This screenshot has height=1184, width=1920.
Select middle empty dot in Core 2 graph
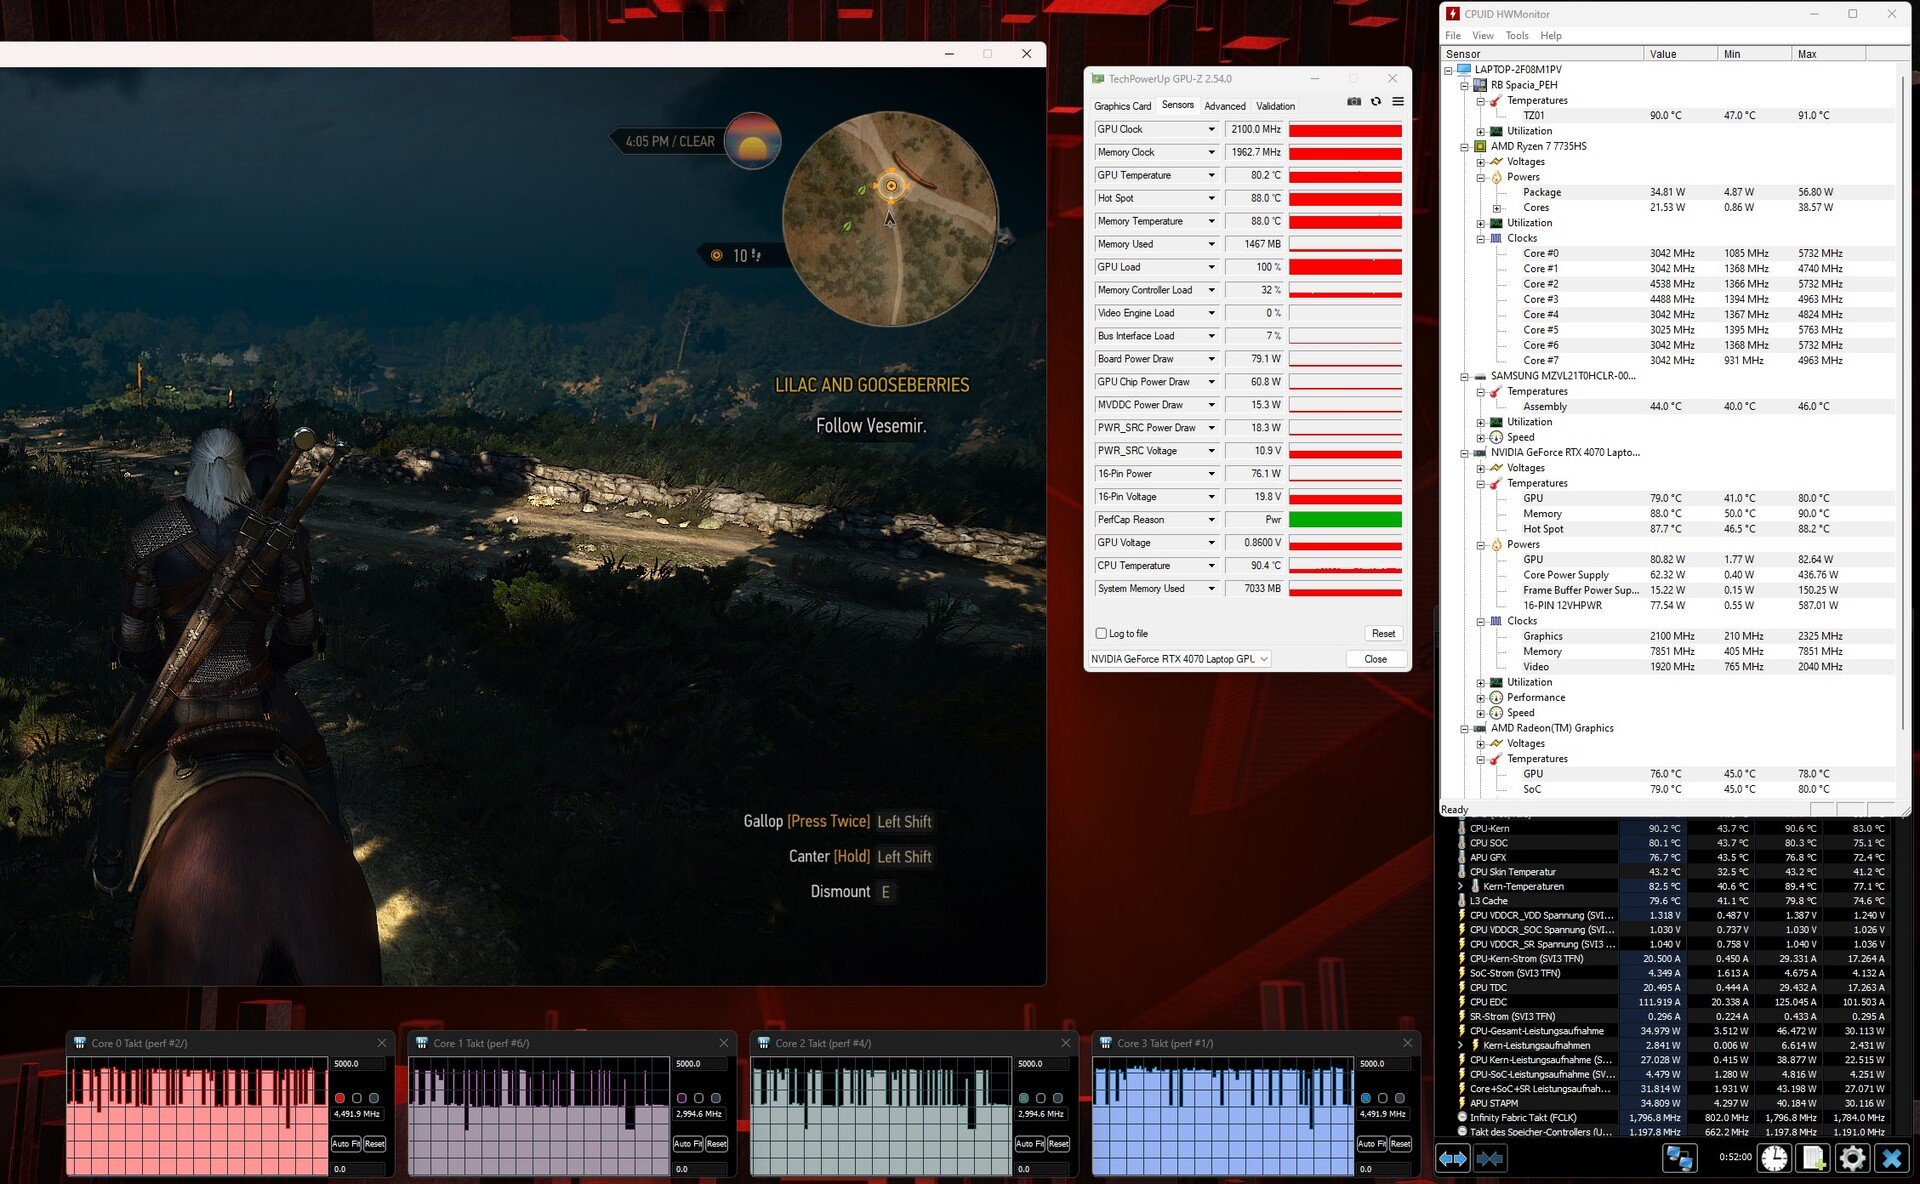pos(1041,1098)
